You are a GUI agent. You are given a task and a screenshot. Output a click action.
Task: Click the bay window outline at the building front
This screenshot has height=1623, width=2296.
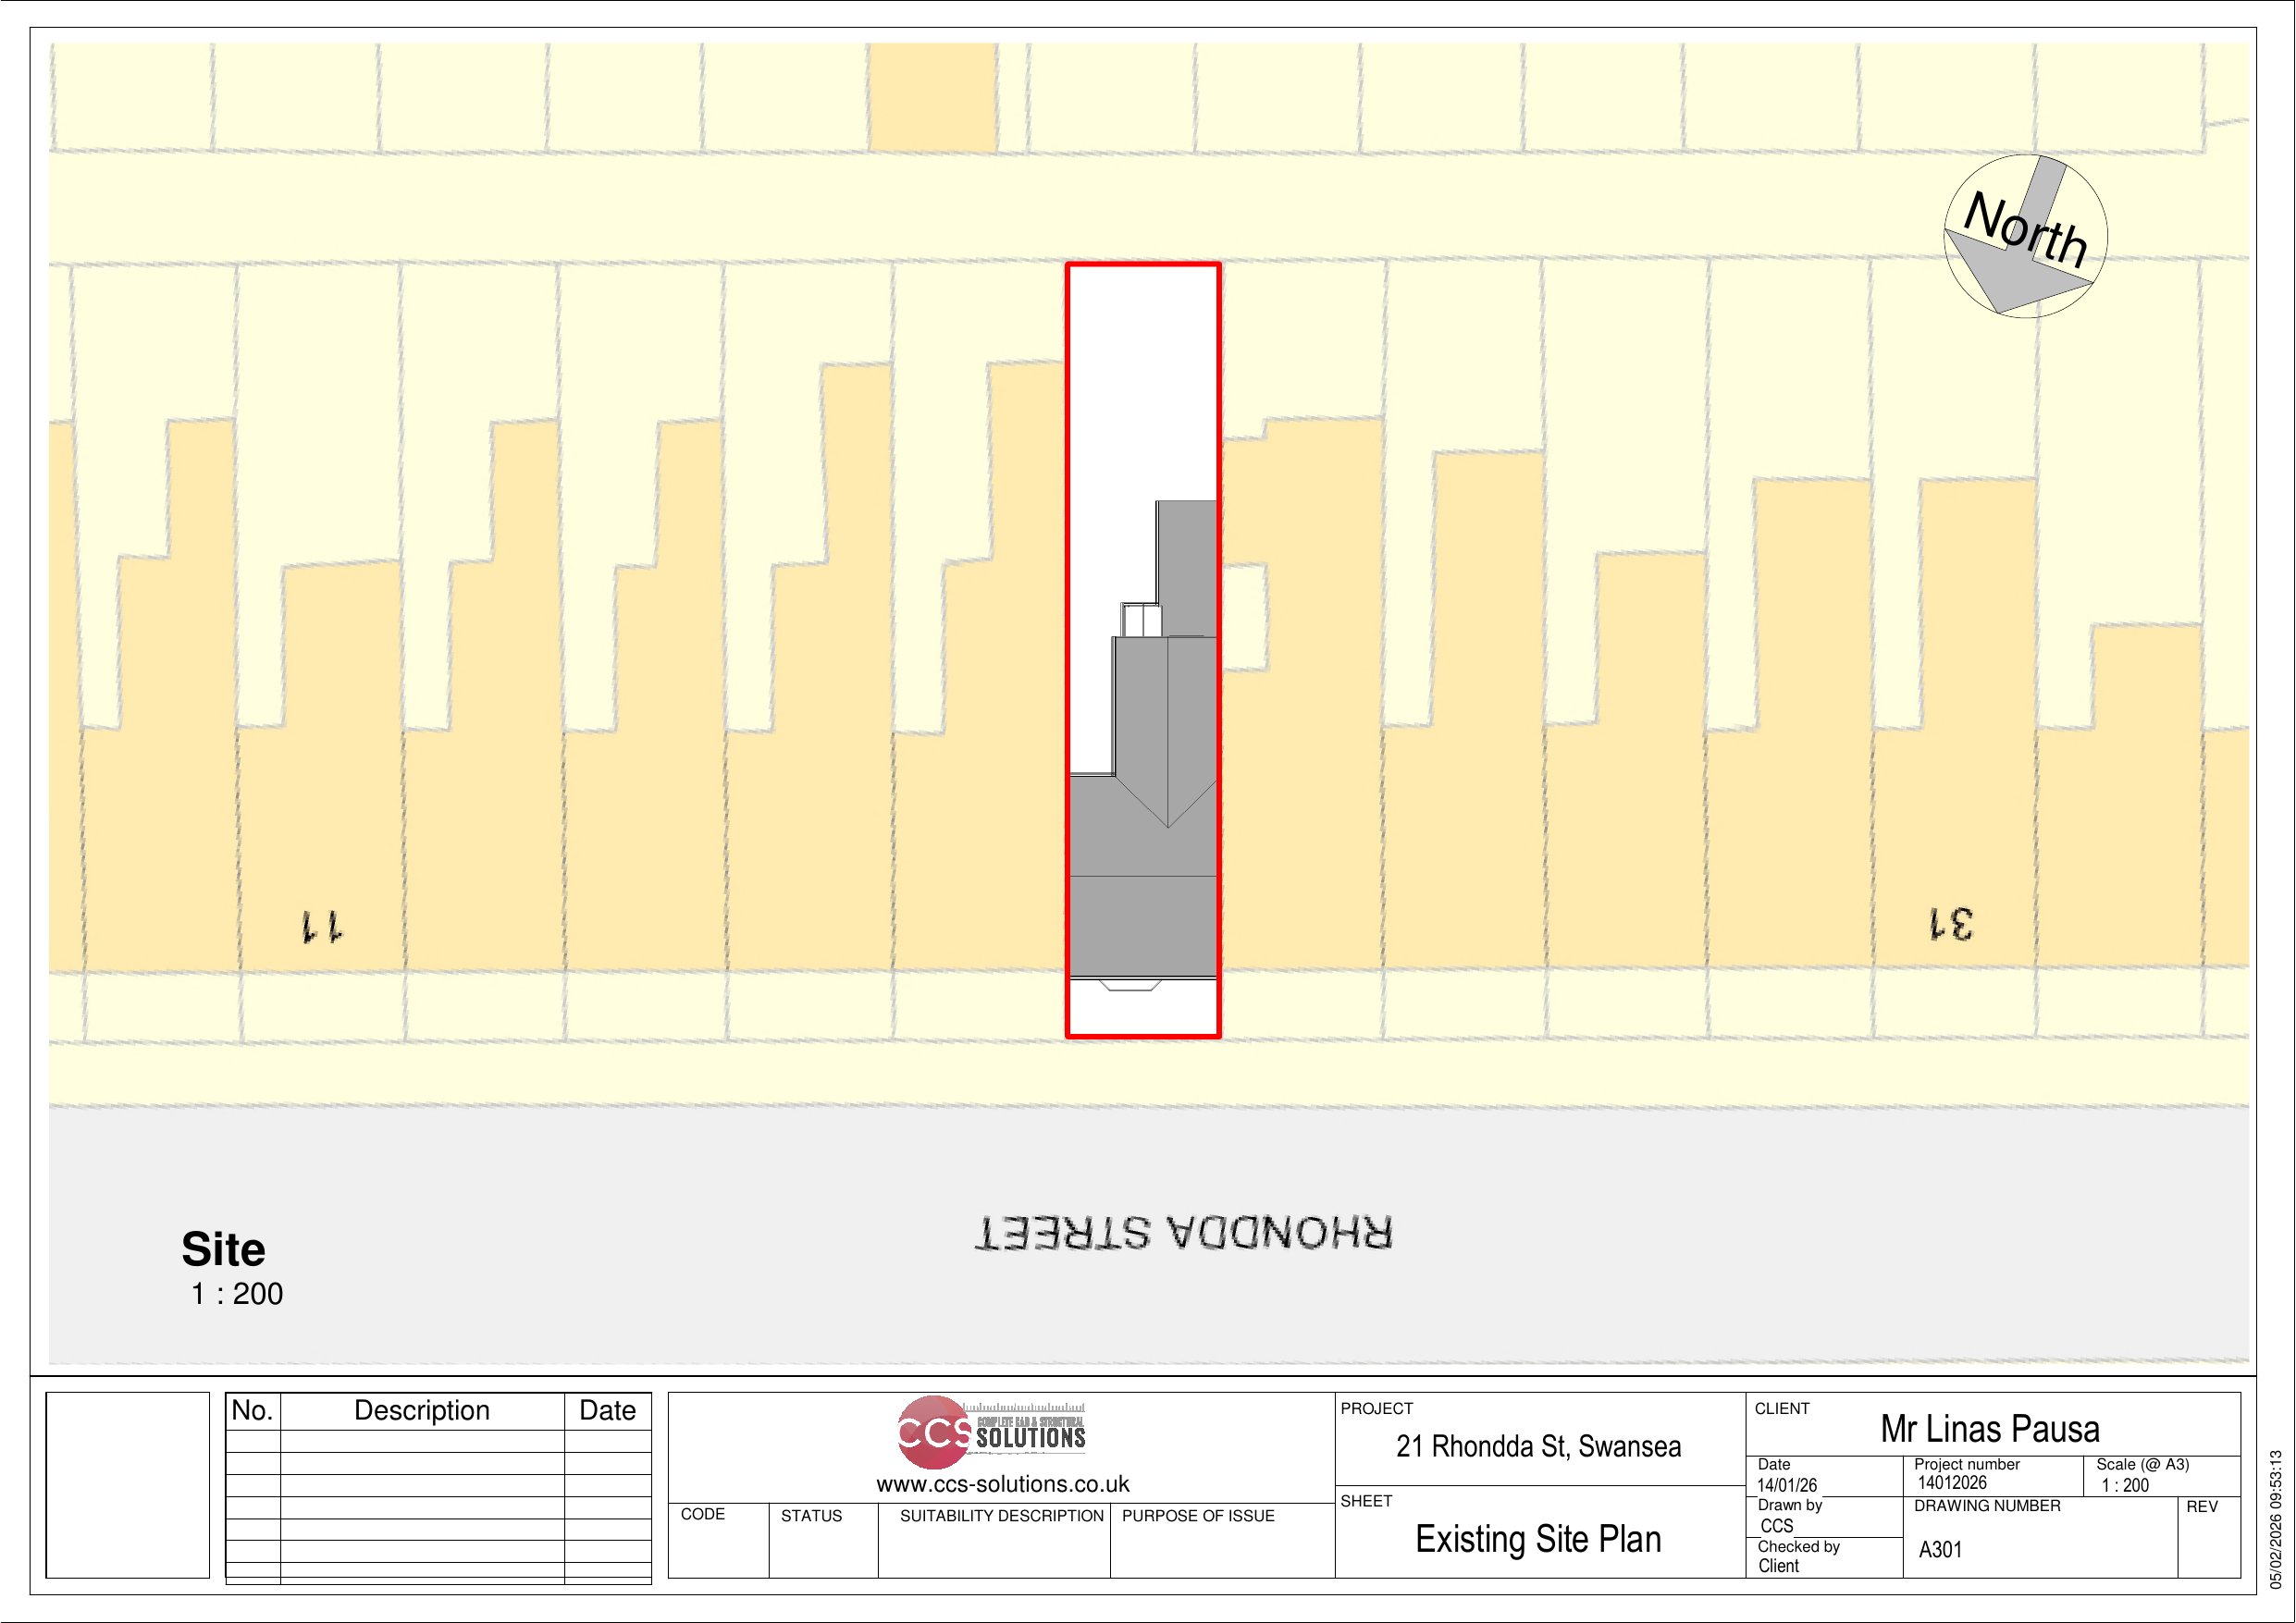click(1130, 985)
